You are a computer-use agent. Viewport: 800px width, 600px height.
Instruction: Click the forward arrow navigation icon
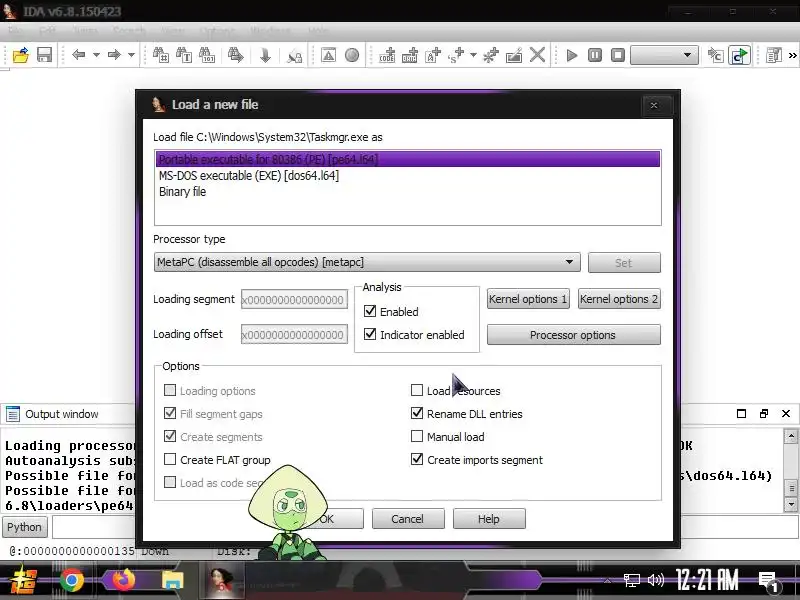tap(114, 55)
